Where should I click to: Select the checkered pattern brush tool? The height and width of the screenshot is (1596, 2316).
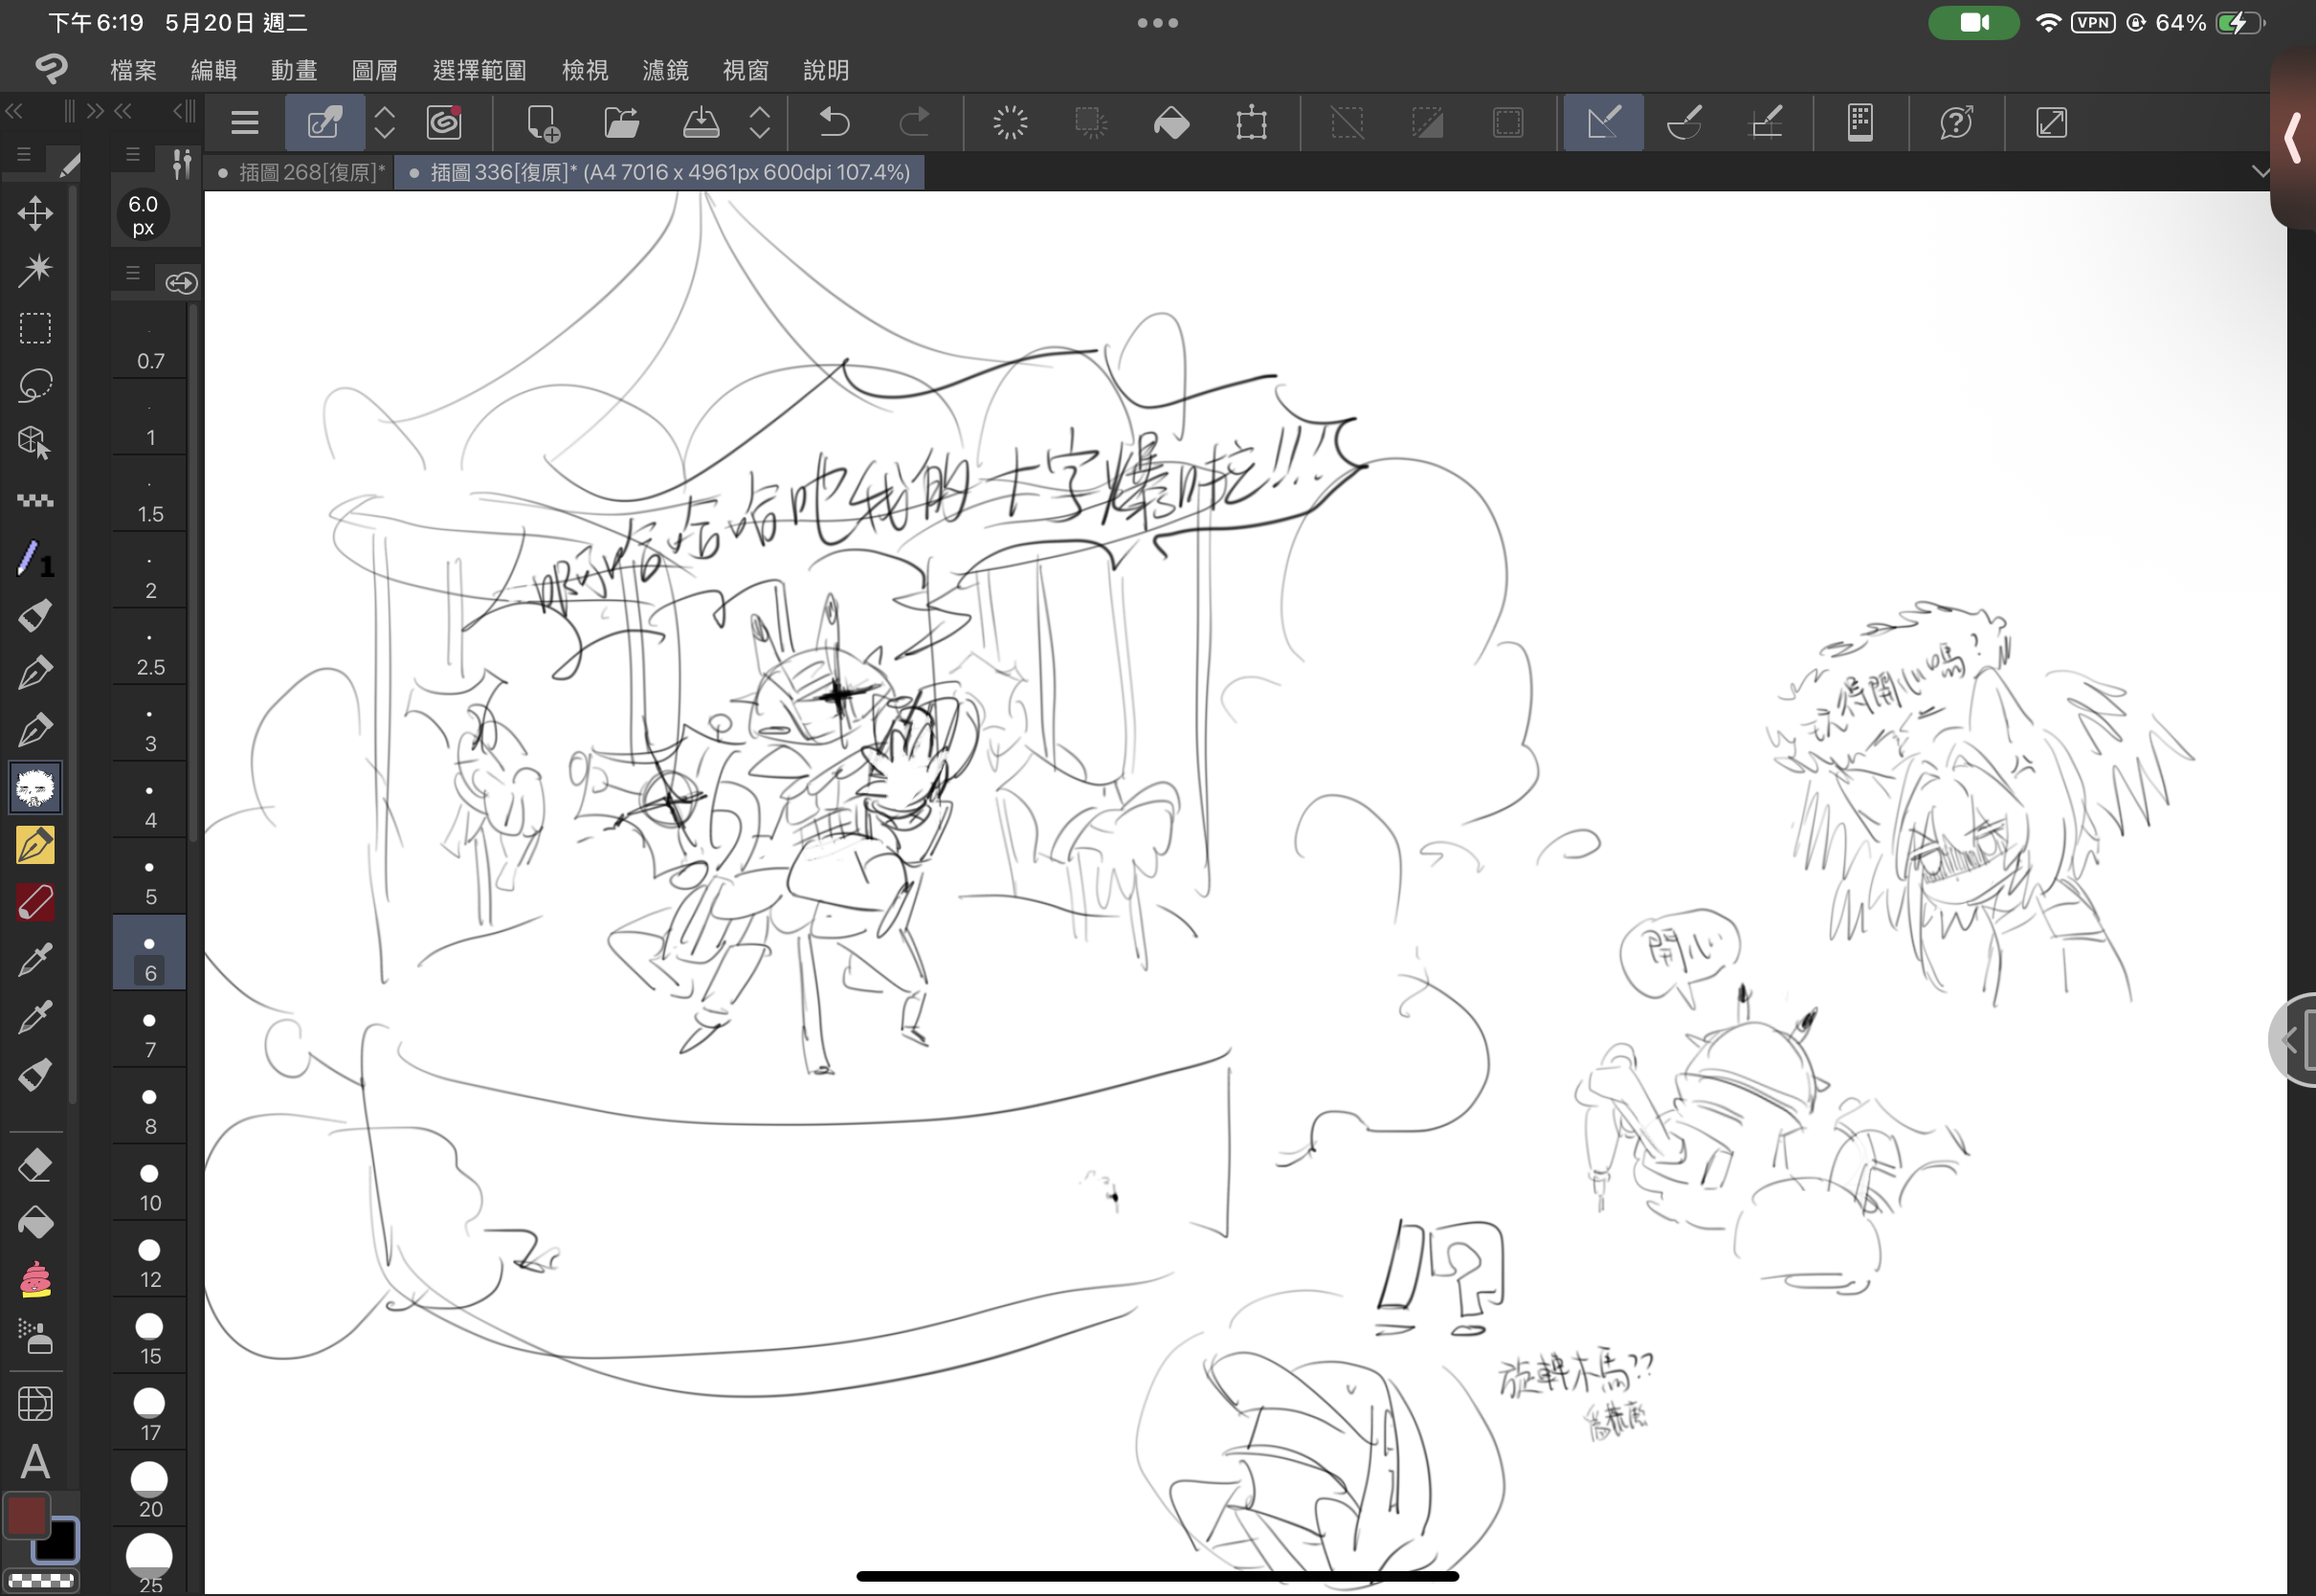pyautogui.click(x=35, y=500)
